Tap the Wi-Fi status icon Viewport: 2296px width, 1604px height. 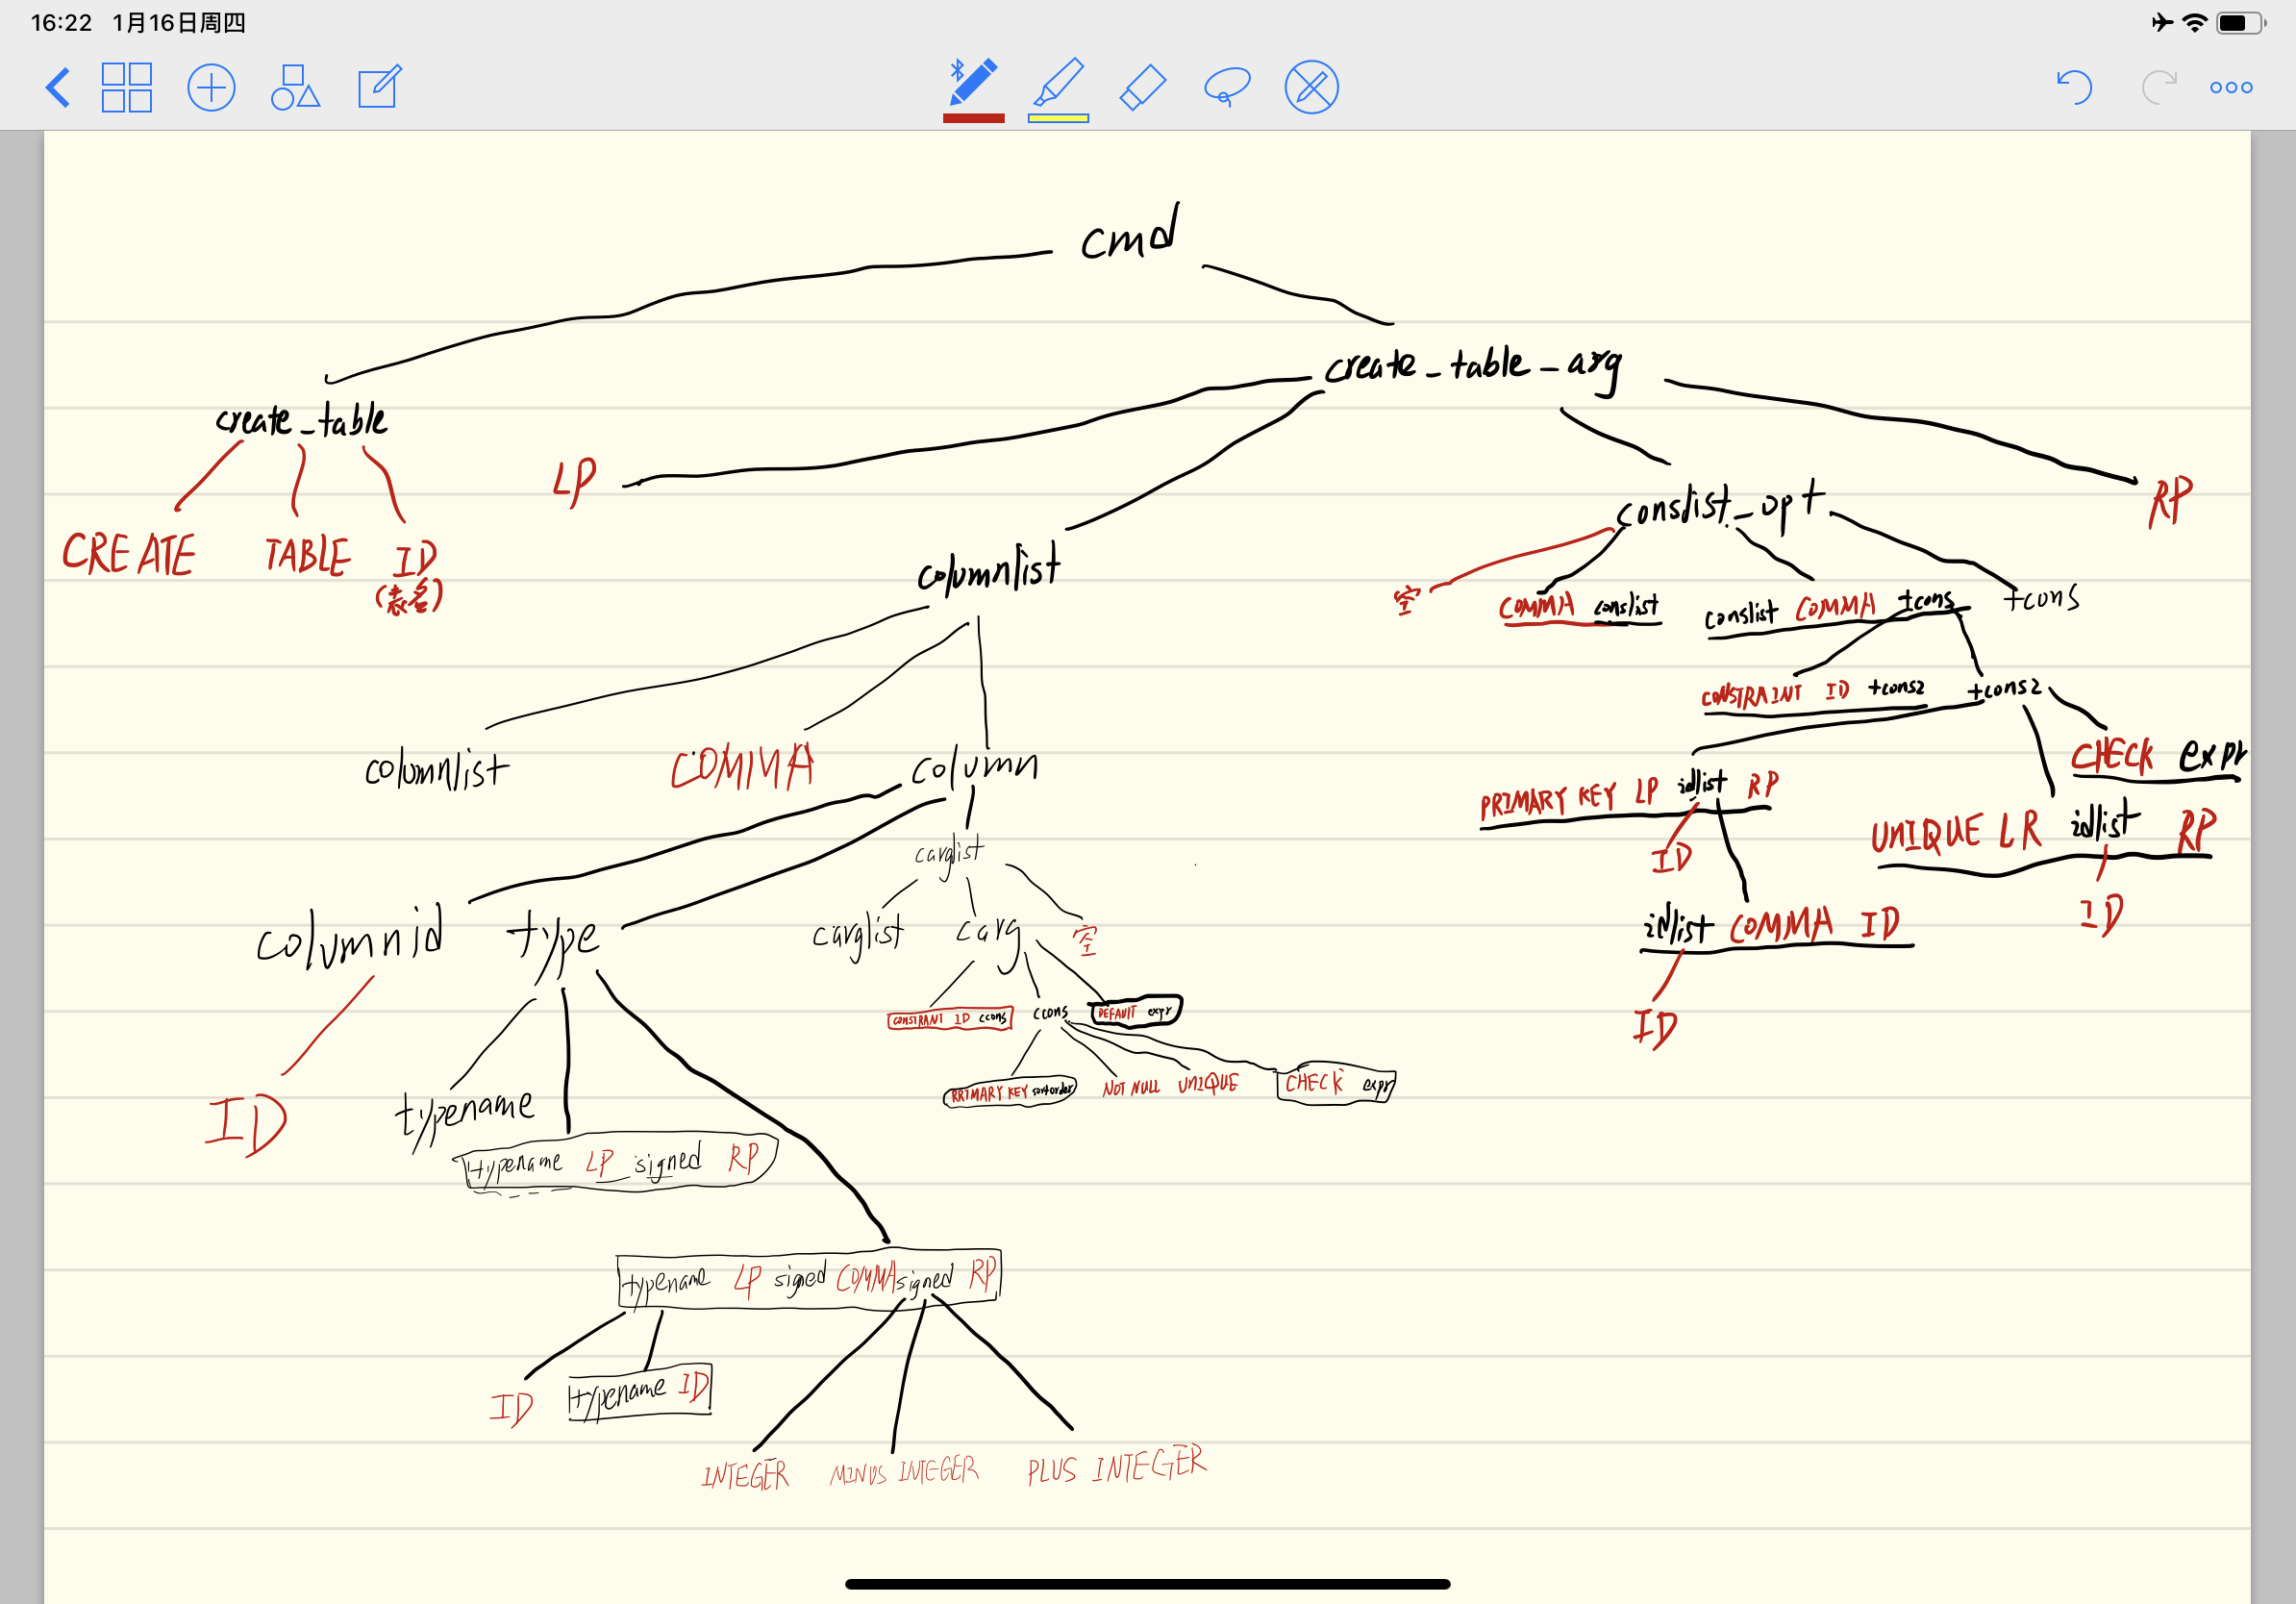coord(2194,22)
